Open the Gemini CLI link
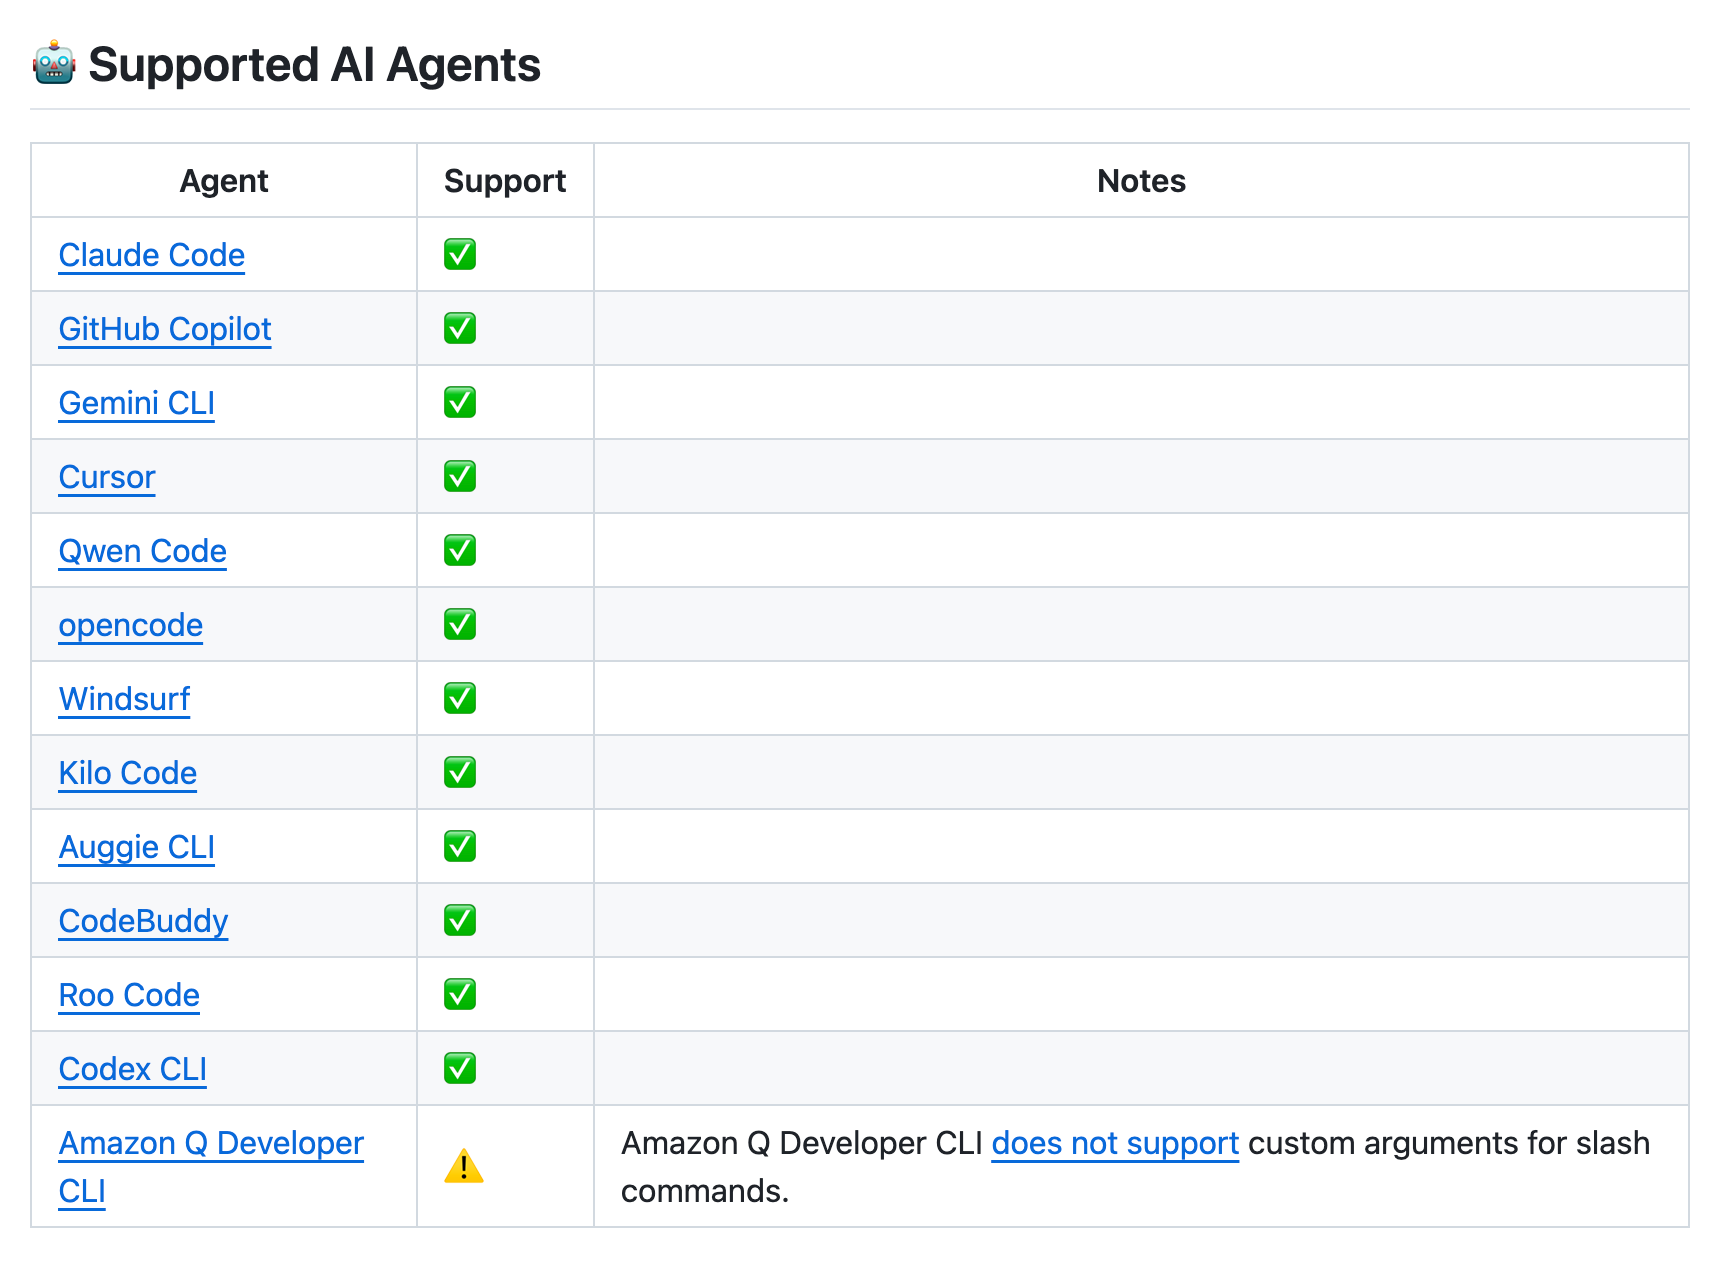 tap(137, 403)
